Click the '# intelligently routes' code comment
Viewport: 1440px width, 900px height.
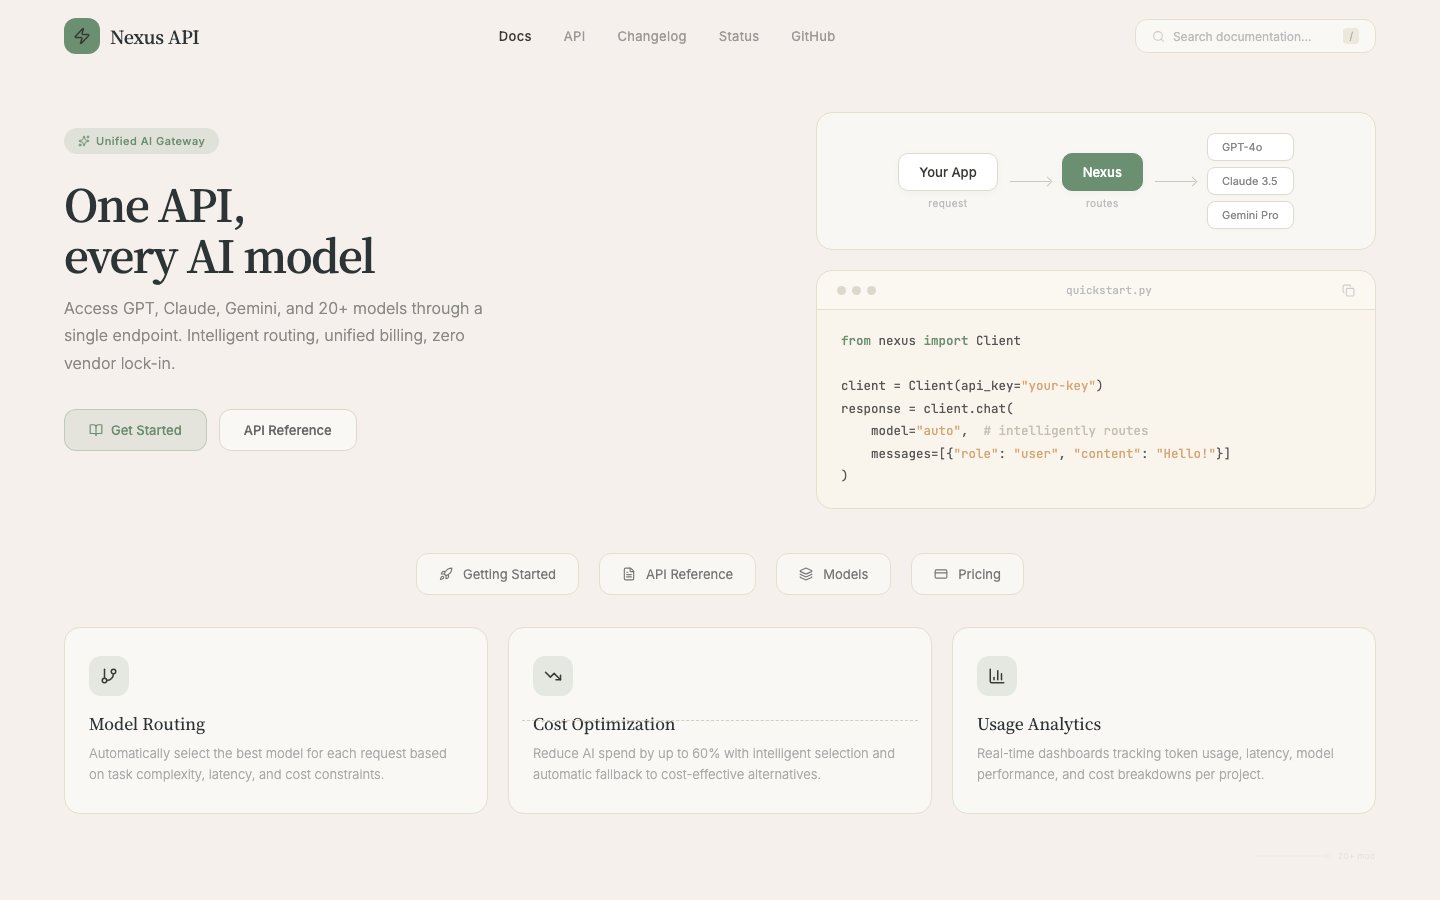pos(1066,431)
